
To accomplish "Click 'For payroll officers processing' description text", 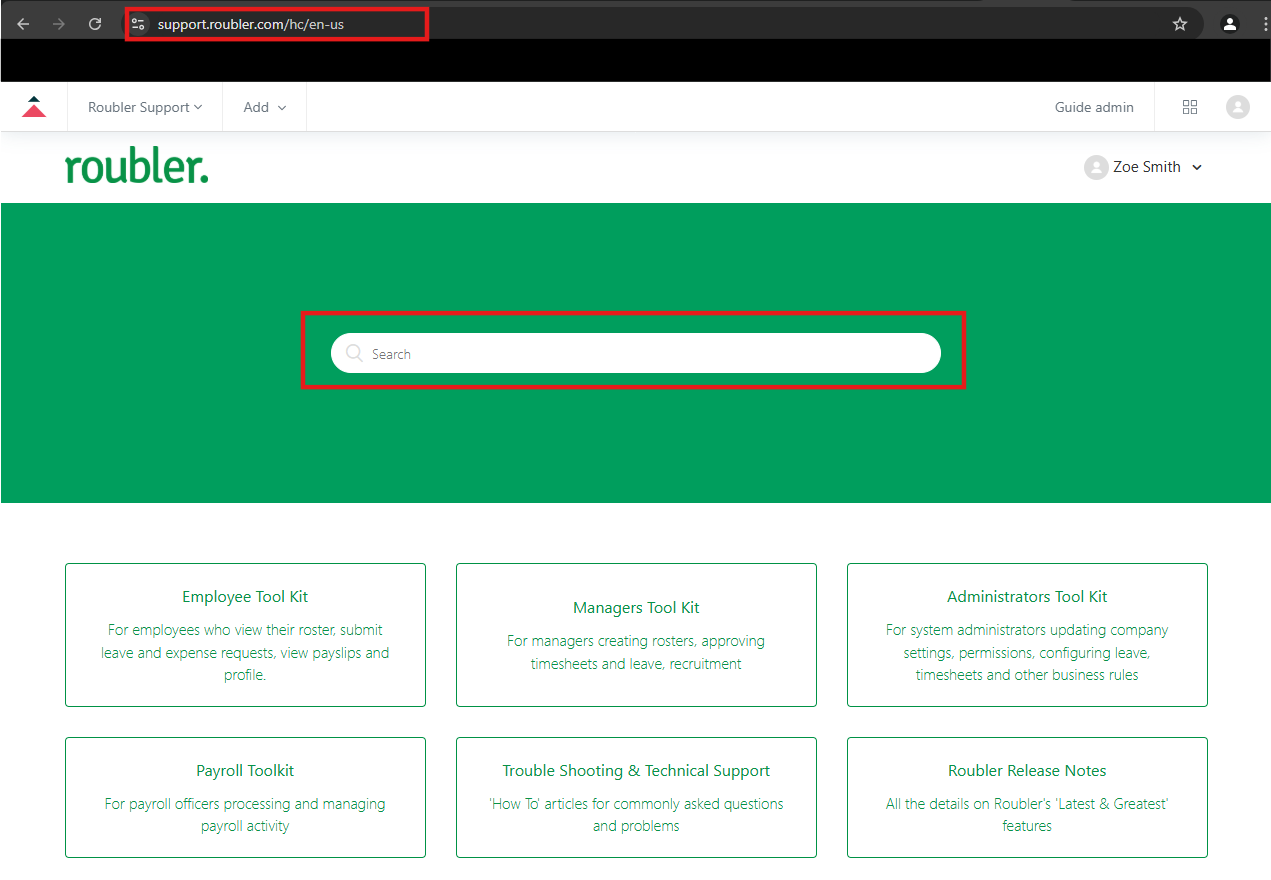I will pos(245,815).
